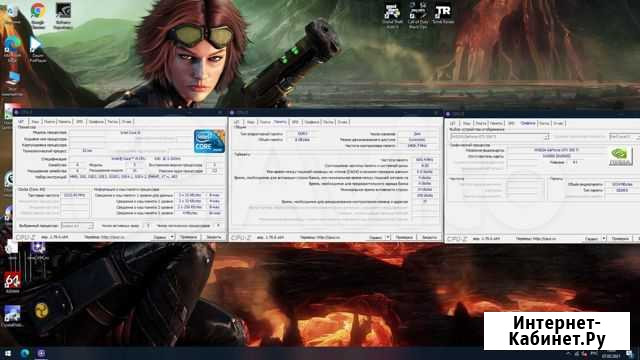Click middle CPU-Z window's title bar icon
Viewport: 640px width, 360px height.
[x=233, y=113]
